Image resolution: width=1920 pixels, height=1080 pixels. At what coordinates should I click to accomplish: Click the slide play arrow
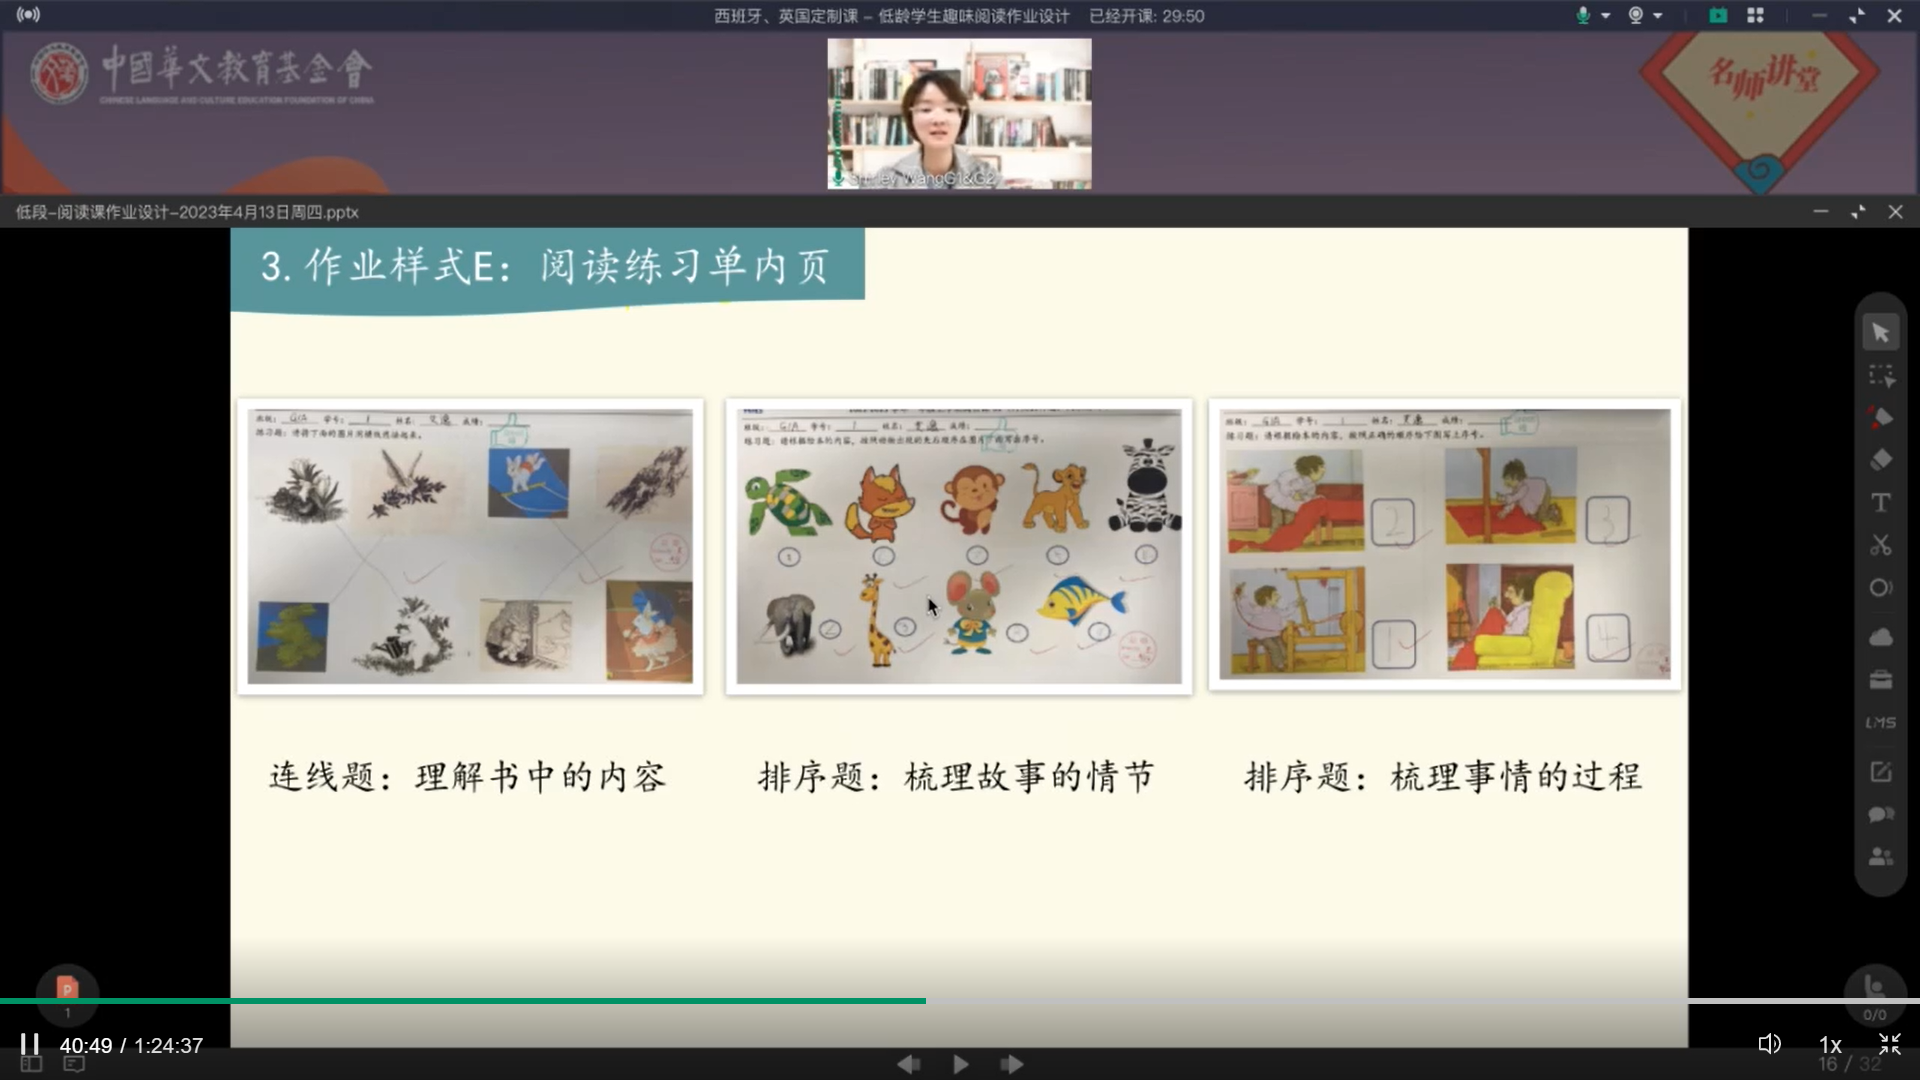pyautogui.click(x=960, y=1064)
